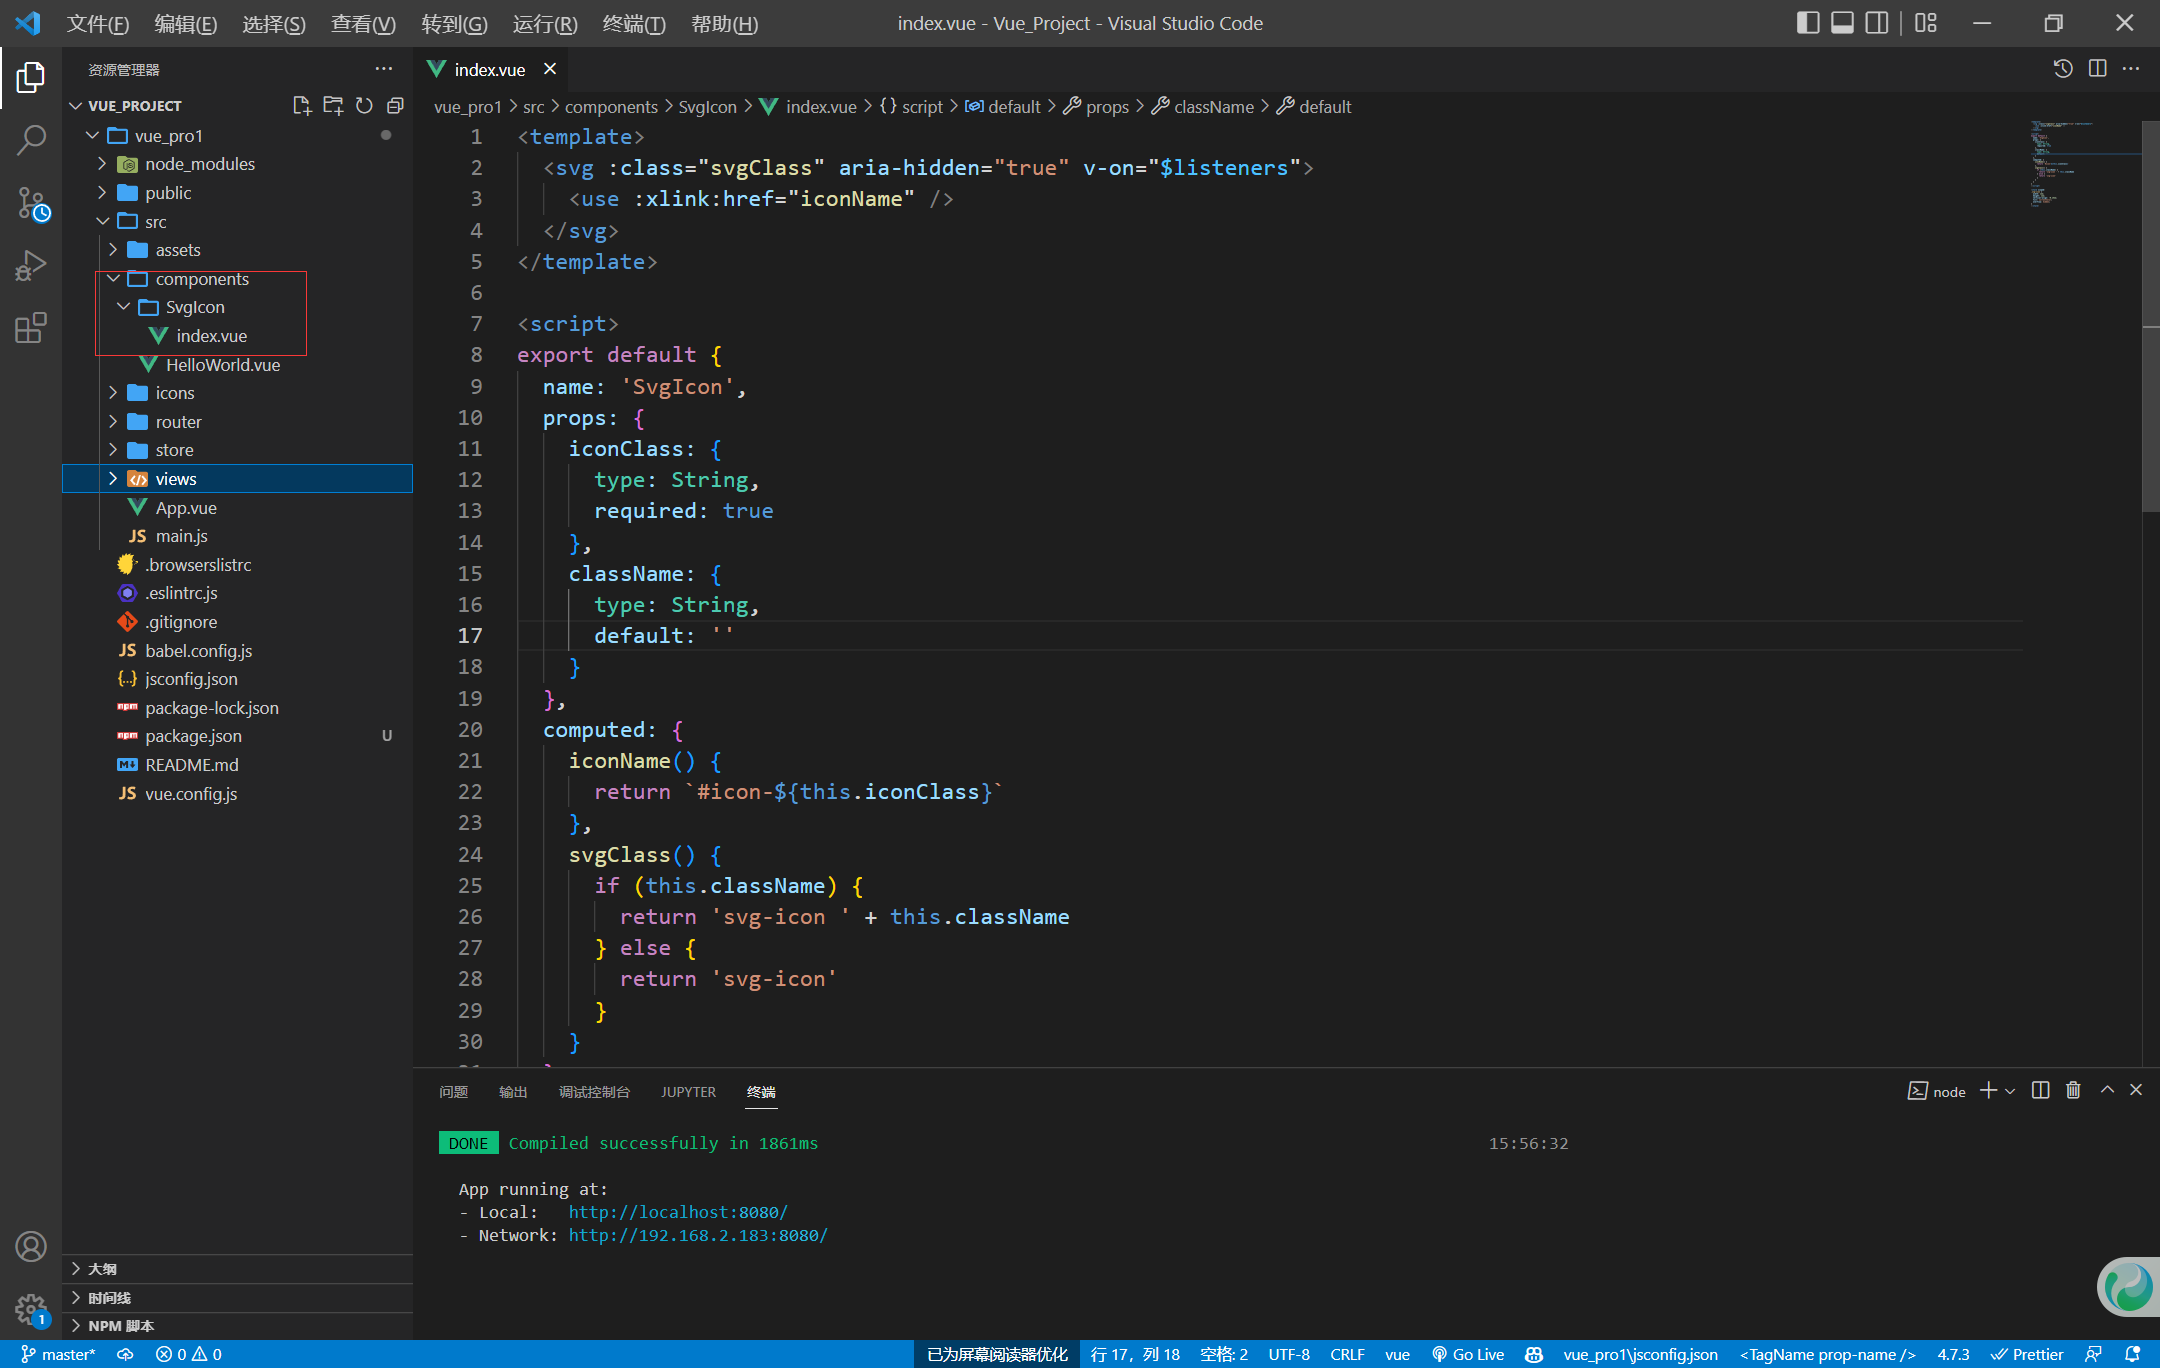Open notifications bell in status bar
The height and width of the screenshot is (1368, 2160).
point(2132,1354)
